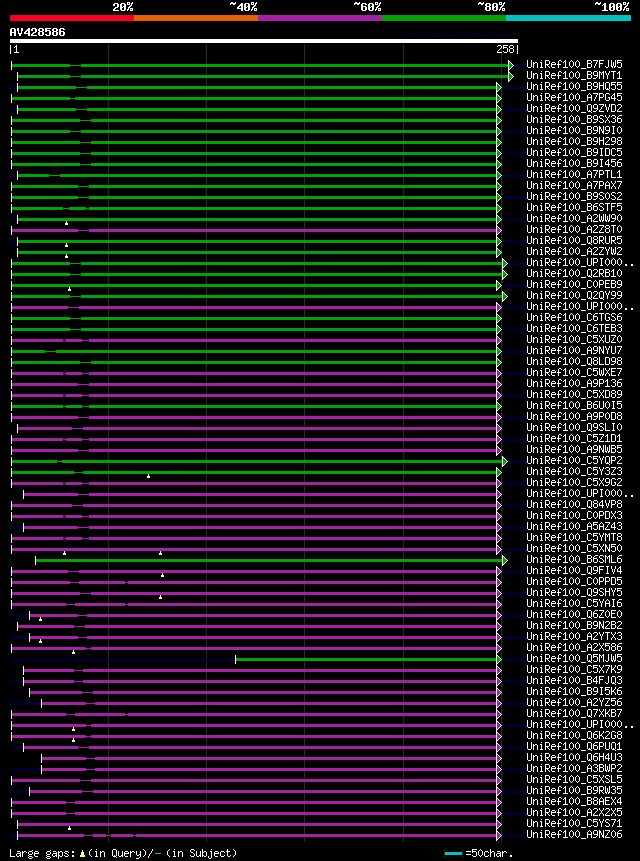640x861 pixels.
Task: Open hit UniRef100_B7FJW5
Action: (574, 65)
